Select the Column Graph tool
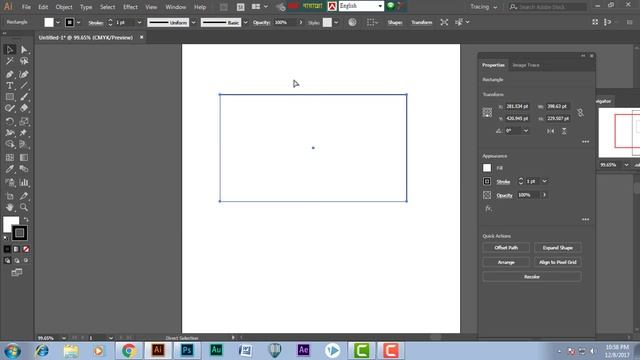This screenshot has height=360, width=640. (x=24, y=182)
